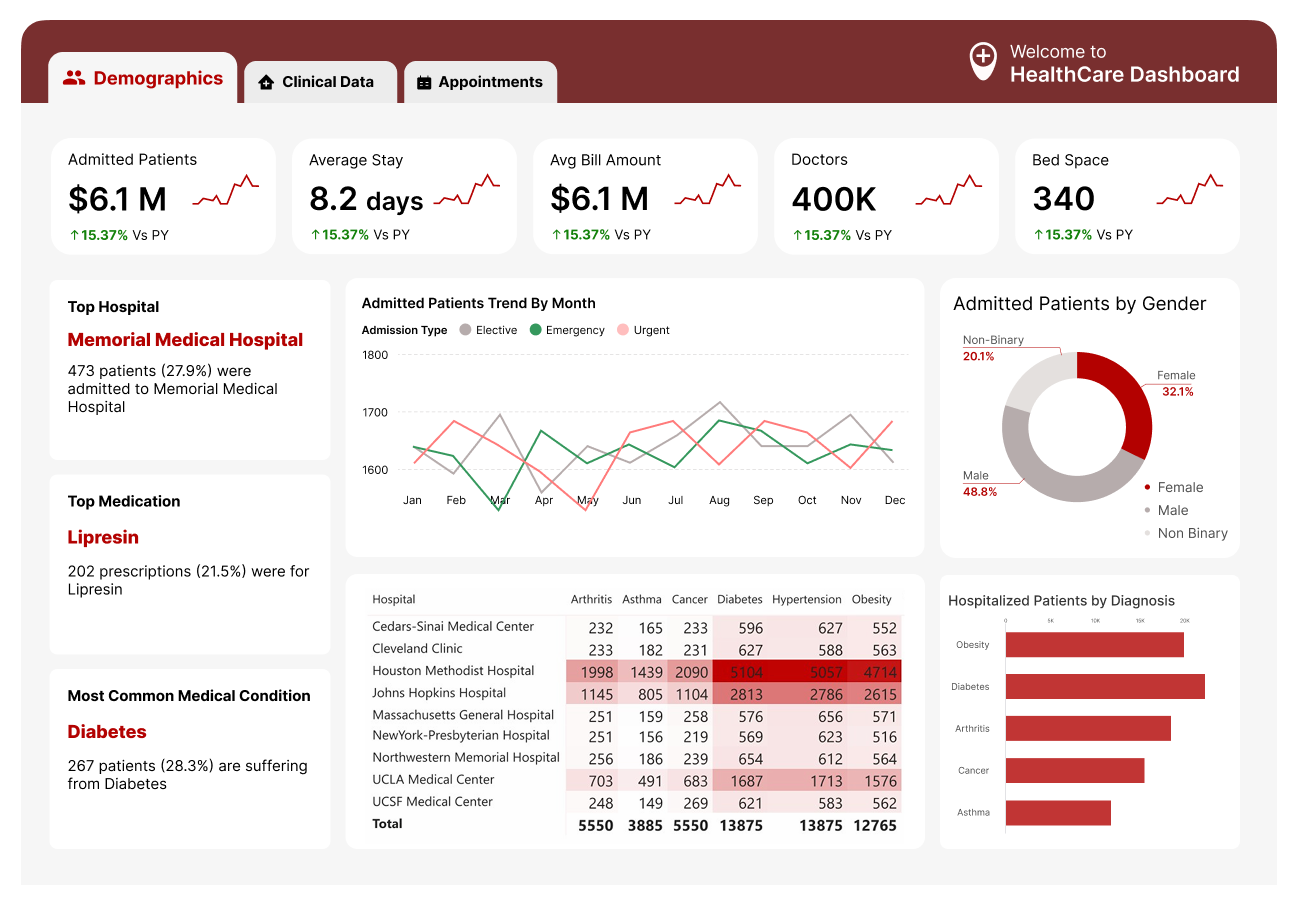The image size is (1298, 905).
Task: Open the Memorial Medical Hospital link
Action: tap(185, 339)
